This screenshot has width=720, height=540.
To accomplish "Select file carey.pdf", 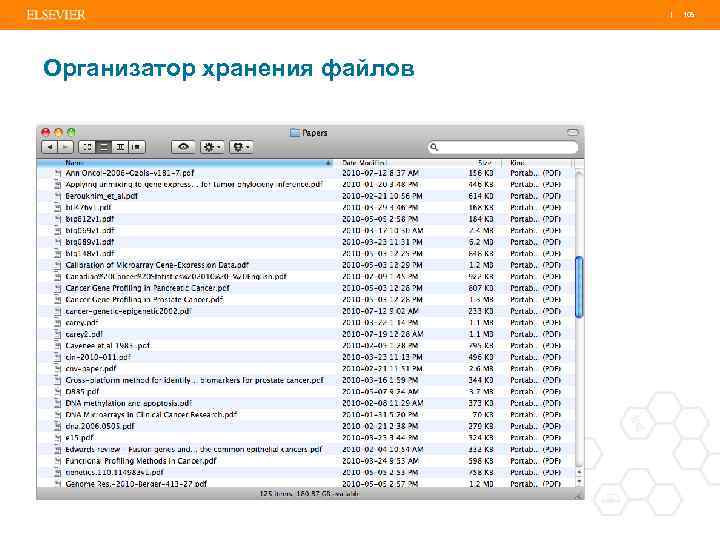I will pyautogui.click(x=82, y=322).
